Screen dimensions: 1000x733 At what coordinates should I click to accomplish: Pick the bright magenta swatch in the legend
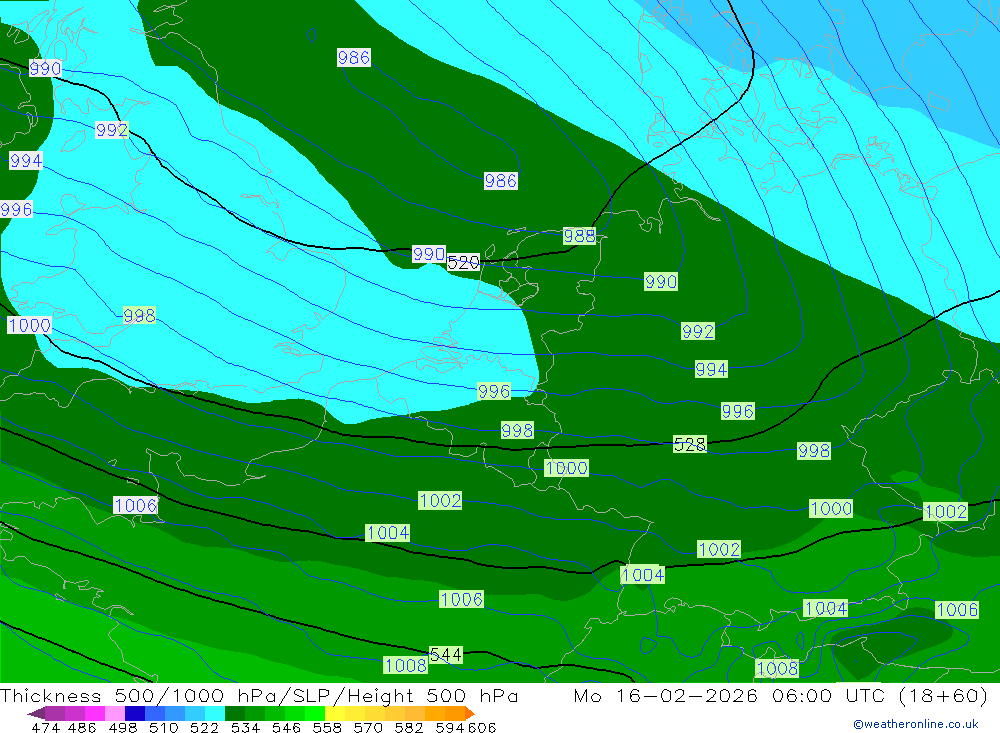95,713
